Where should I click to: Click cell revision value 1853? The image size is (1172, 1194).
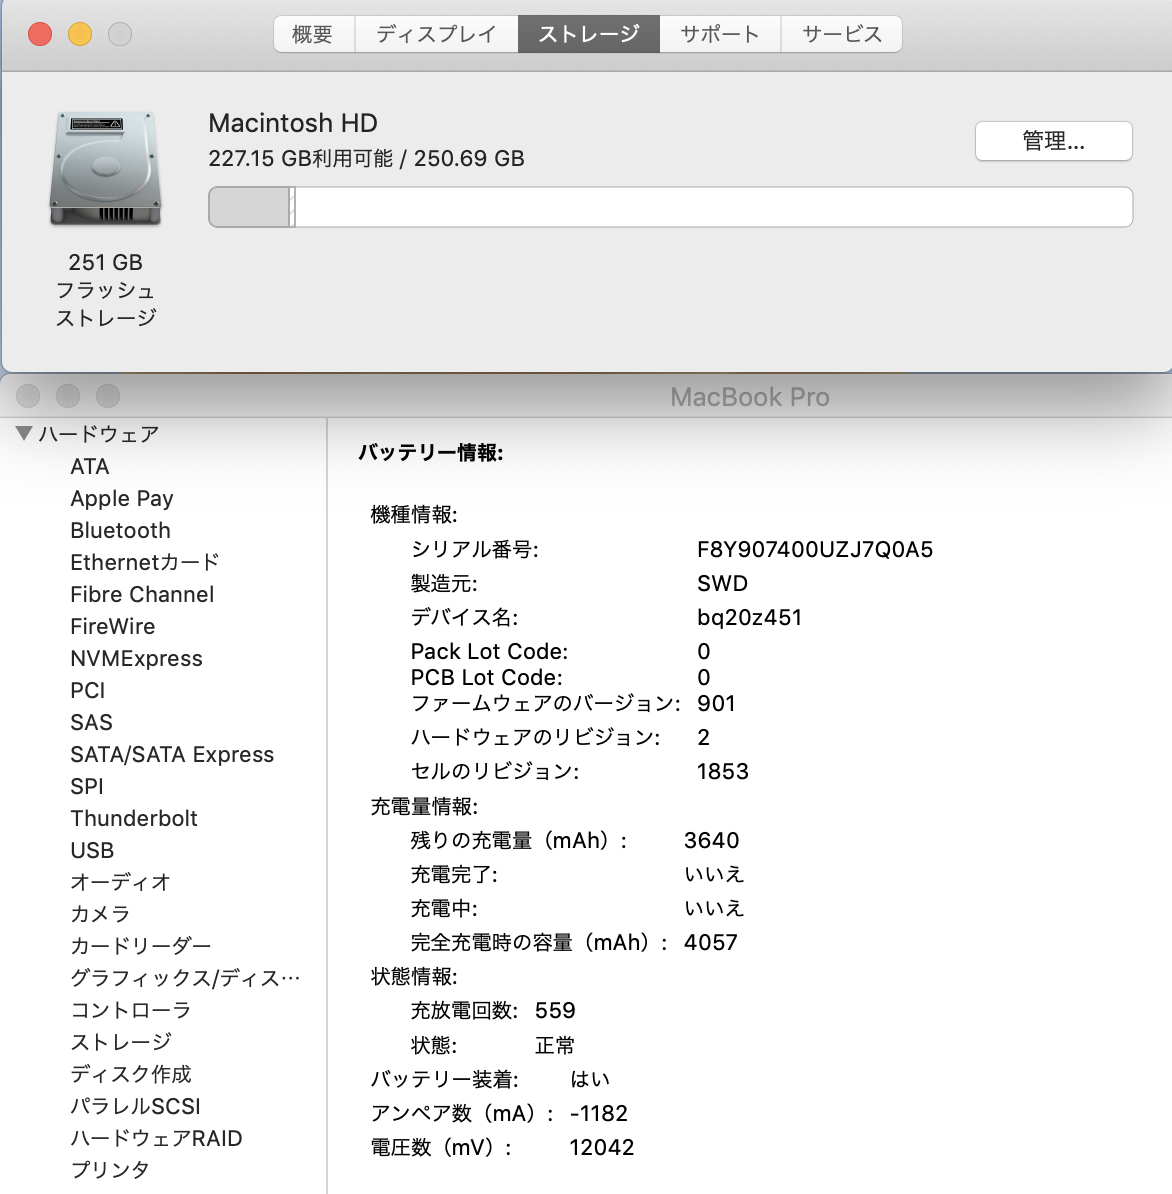point(723,771)
